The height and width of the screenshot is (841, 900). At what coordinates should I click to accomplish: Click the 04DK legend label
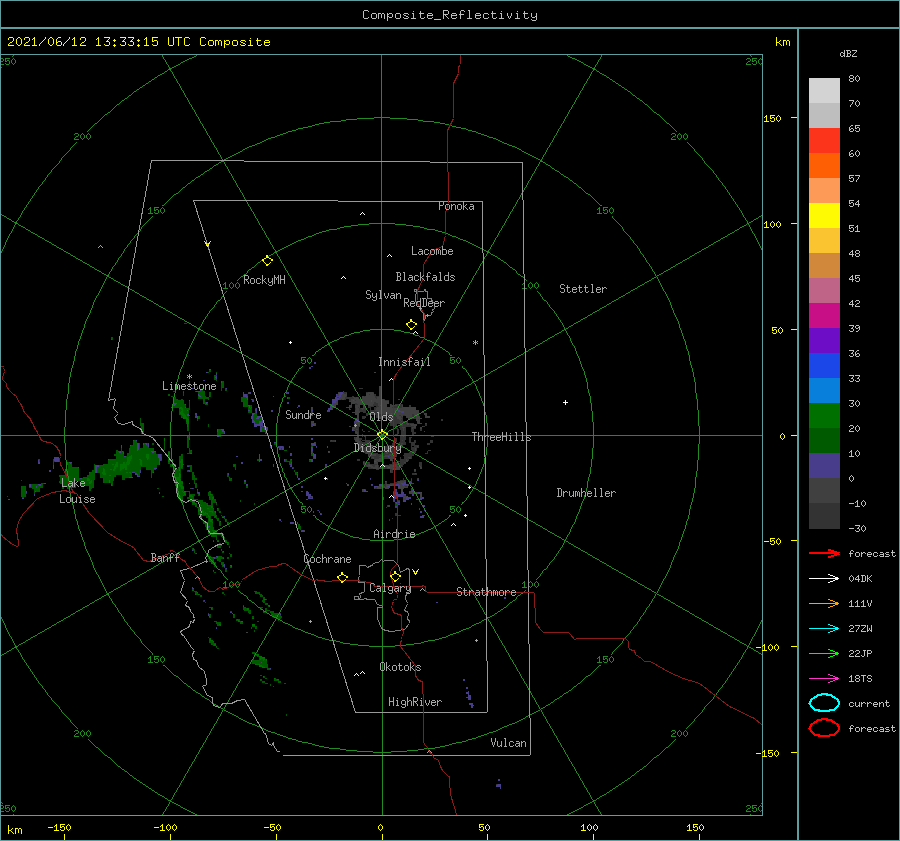(x=860, y=579)
